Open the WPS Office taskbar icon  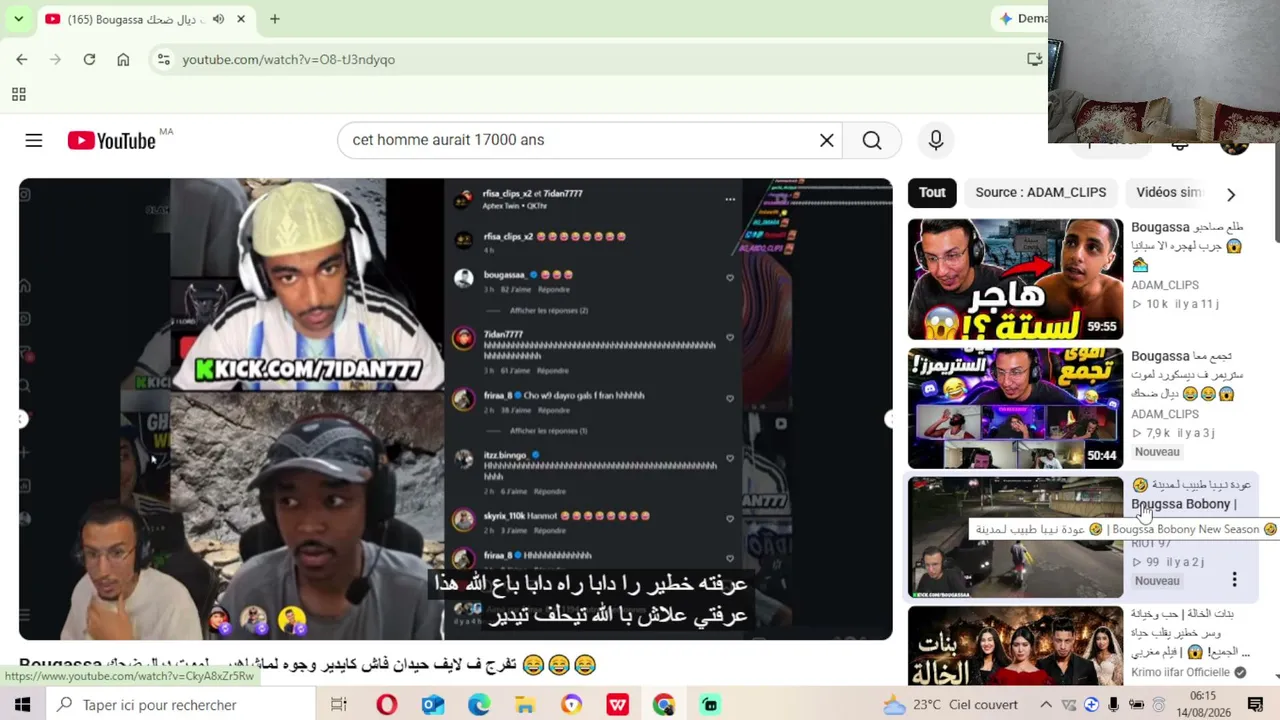618,705
